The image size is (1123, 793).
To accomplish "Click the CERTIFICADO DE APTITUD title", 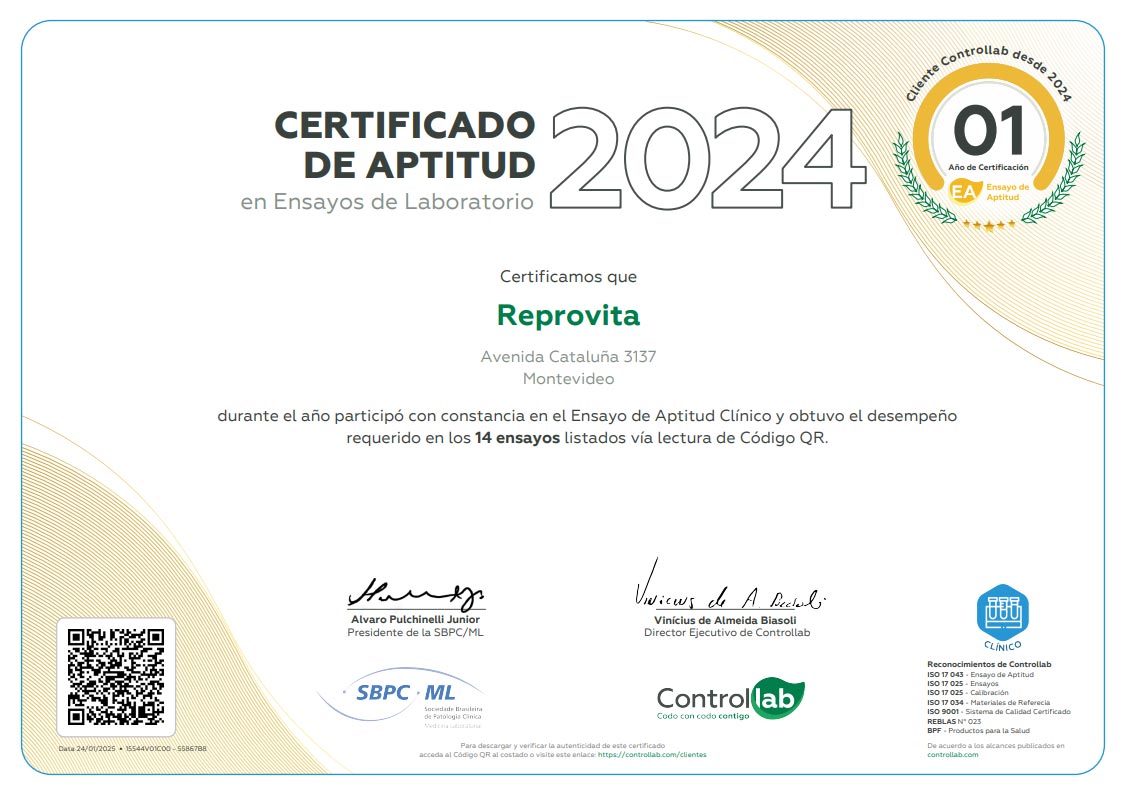I will (x=404, y=143).
